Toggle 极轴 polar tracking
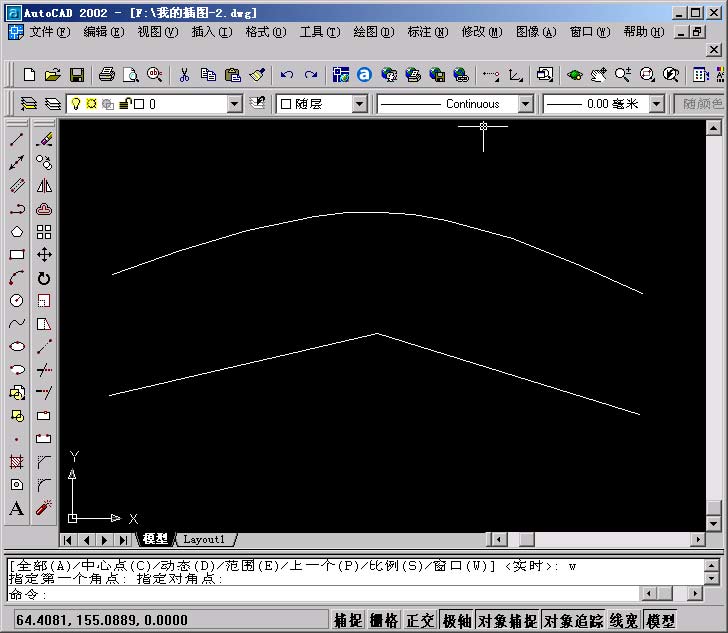Image resolution: width=728 pixels, height=633 pixels. 456,620
